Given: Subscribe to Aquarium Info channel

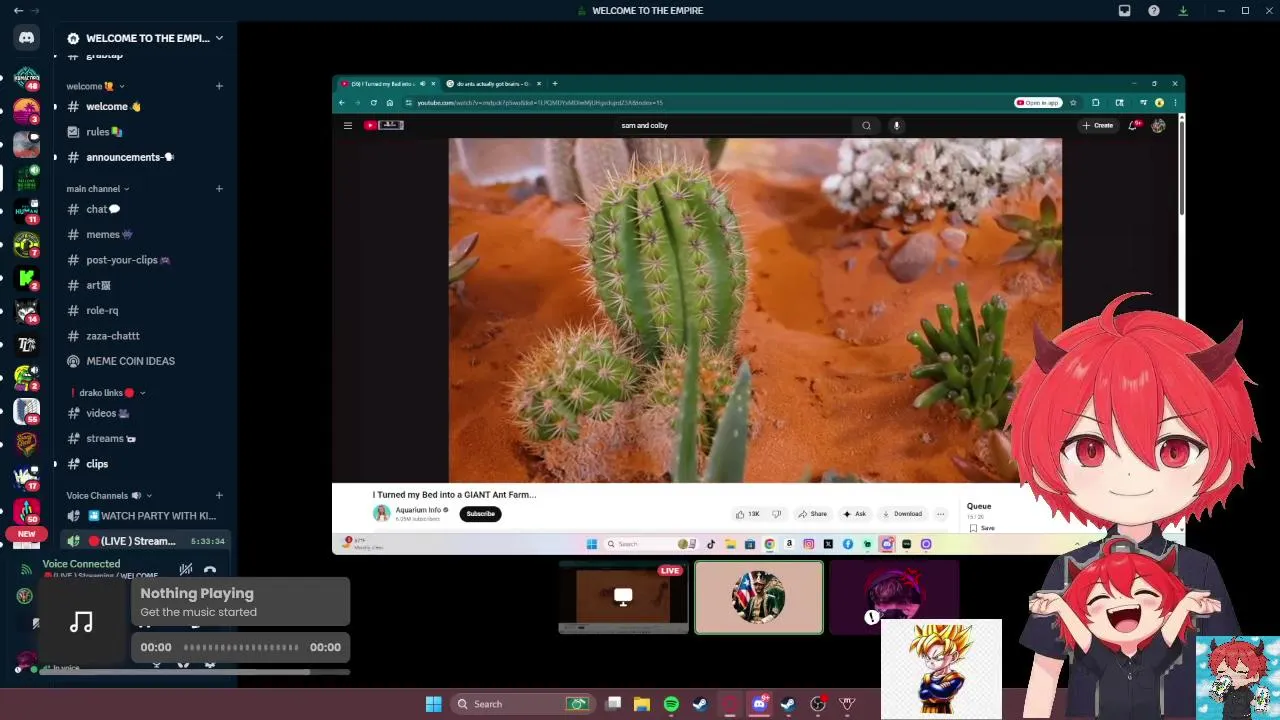Looking at the screenshot, I should (480, 514).
